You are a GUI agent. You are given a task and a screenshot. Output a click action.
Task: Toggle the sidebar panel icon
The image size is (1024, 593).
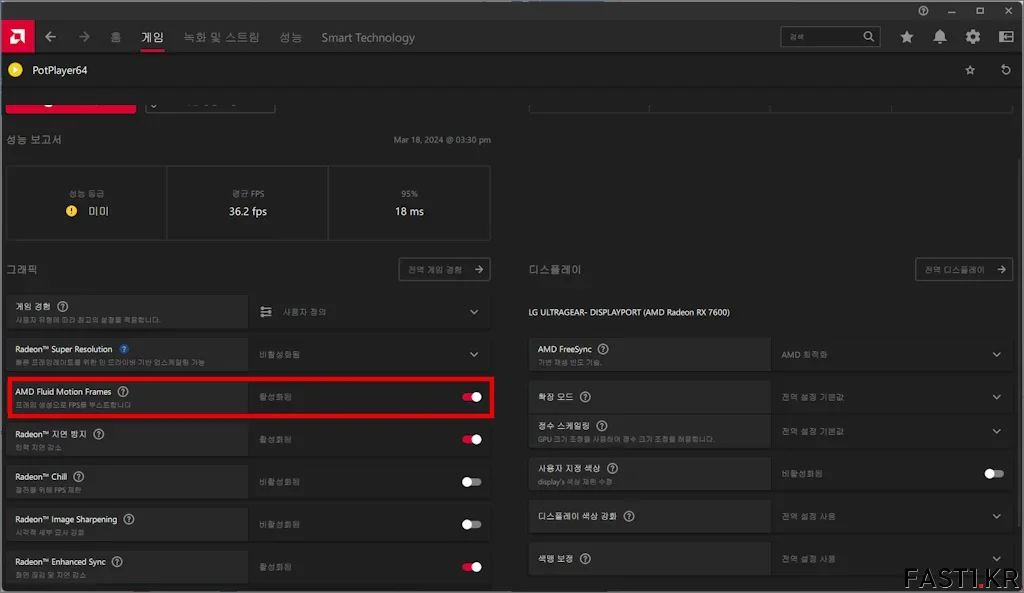click(1006, 37)
